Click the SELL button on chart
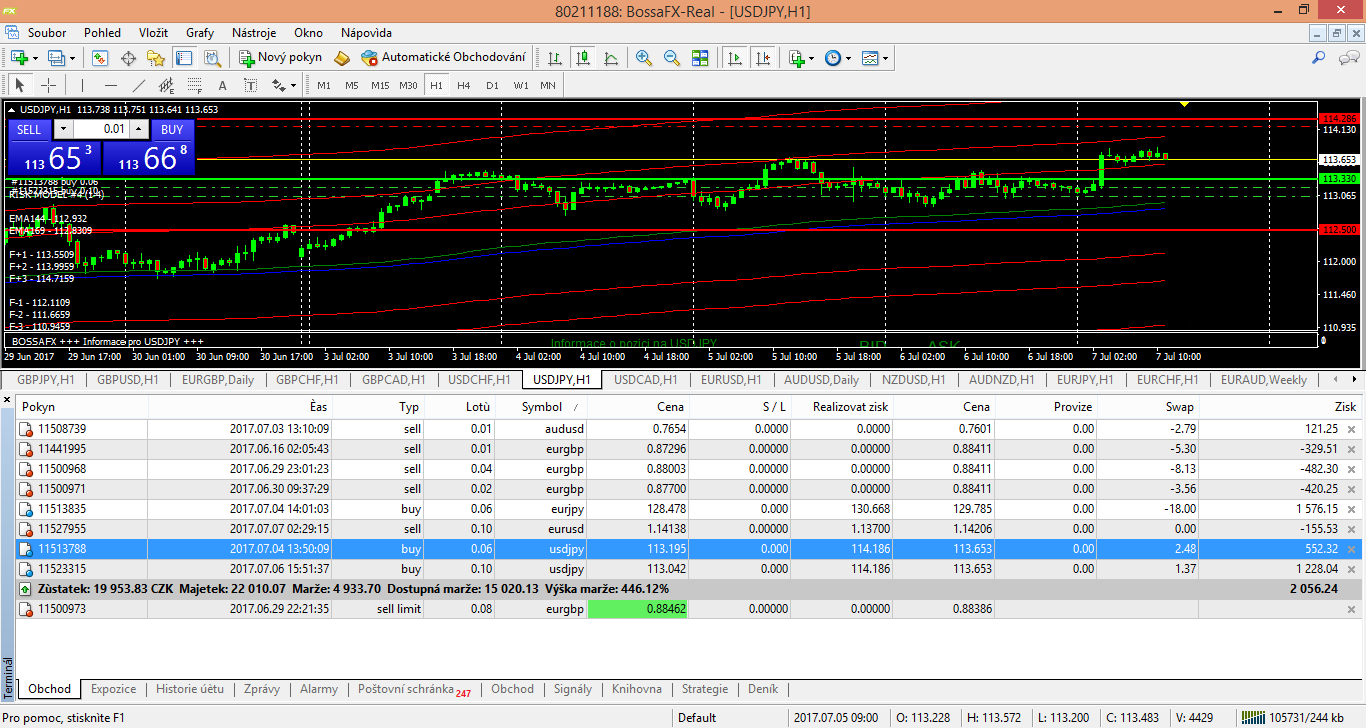Screen dimensions: 1366x728 [x=29, y=129]
